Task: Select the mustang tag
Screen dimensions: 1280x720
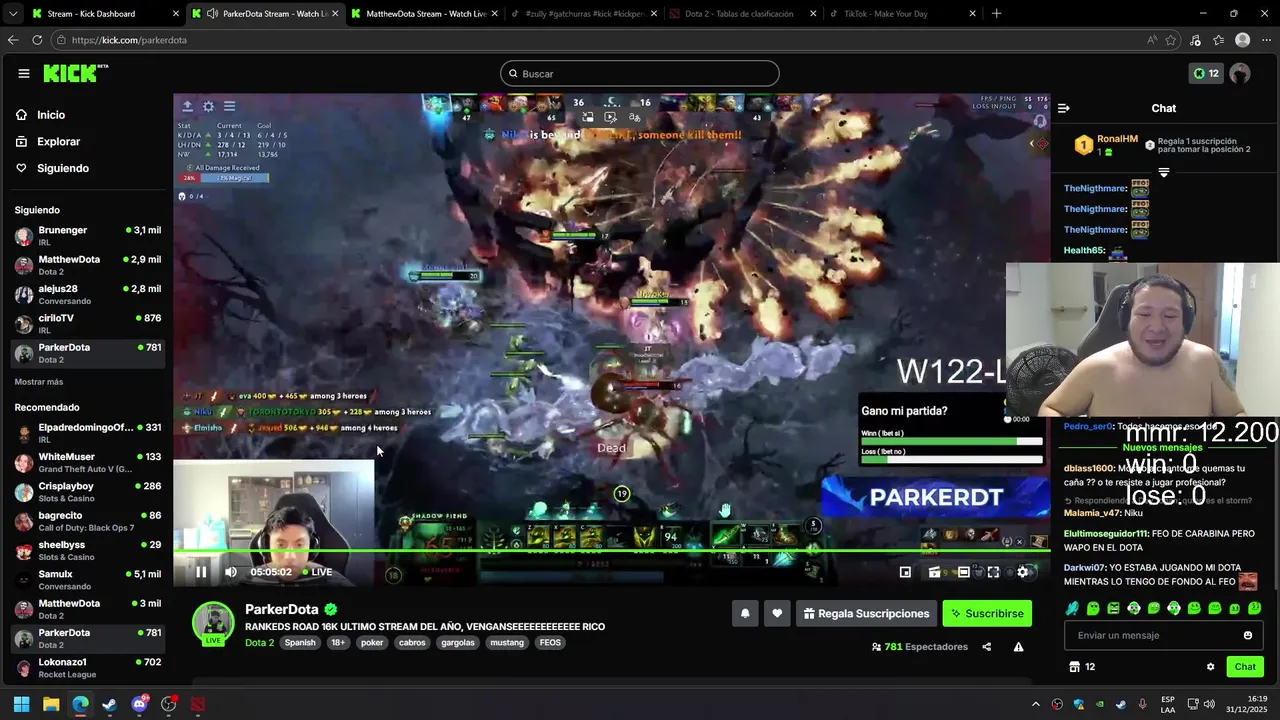Action: click(507, 643)
